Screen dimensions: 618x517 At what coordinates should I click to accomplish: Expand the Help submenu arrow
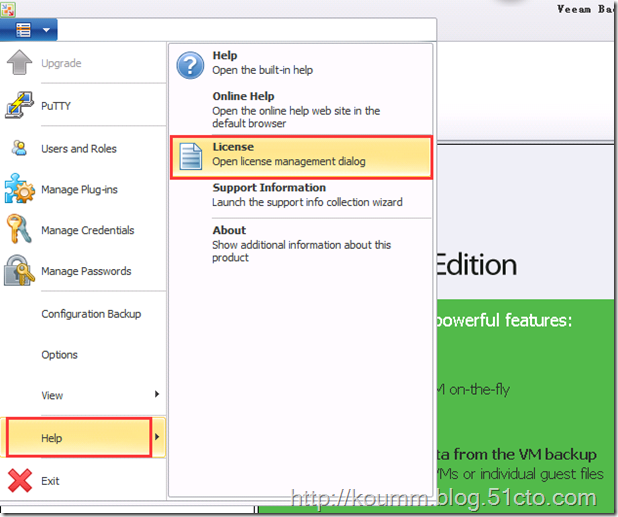[157, 437]
